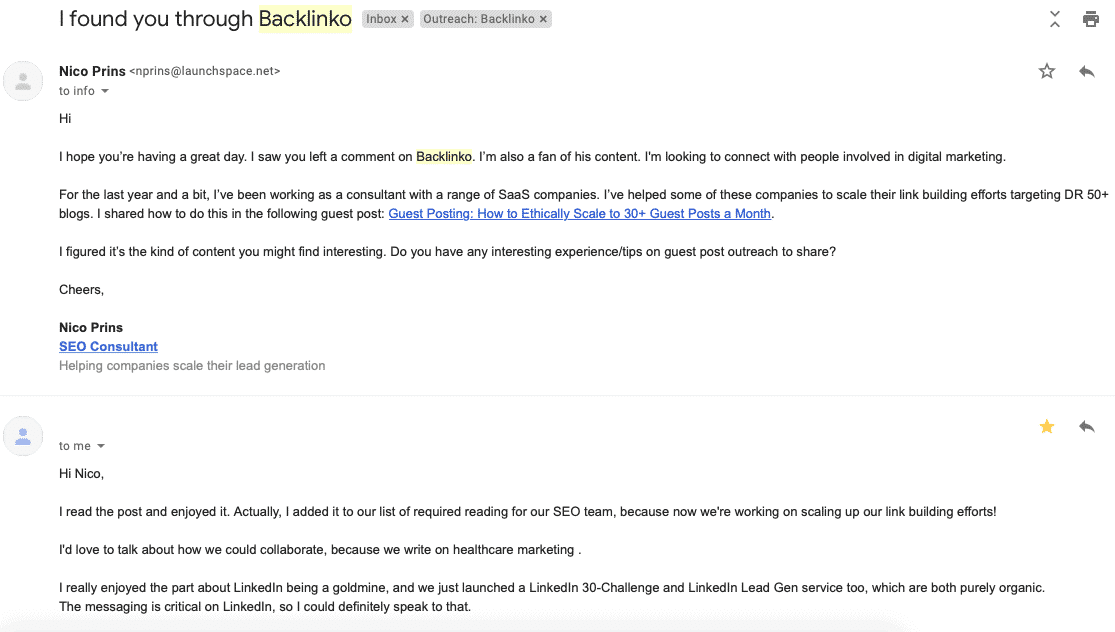Viewport: 1115px width, 632px height.
Task: Remove the Inbox label
Action: pyautogui.click(x=405, y=19)
